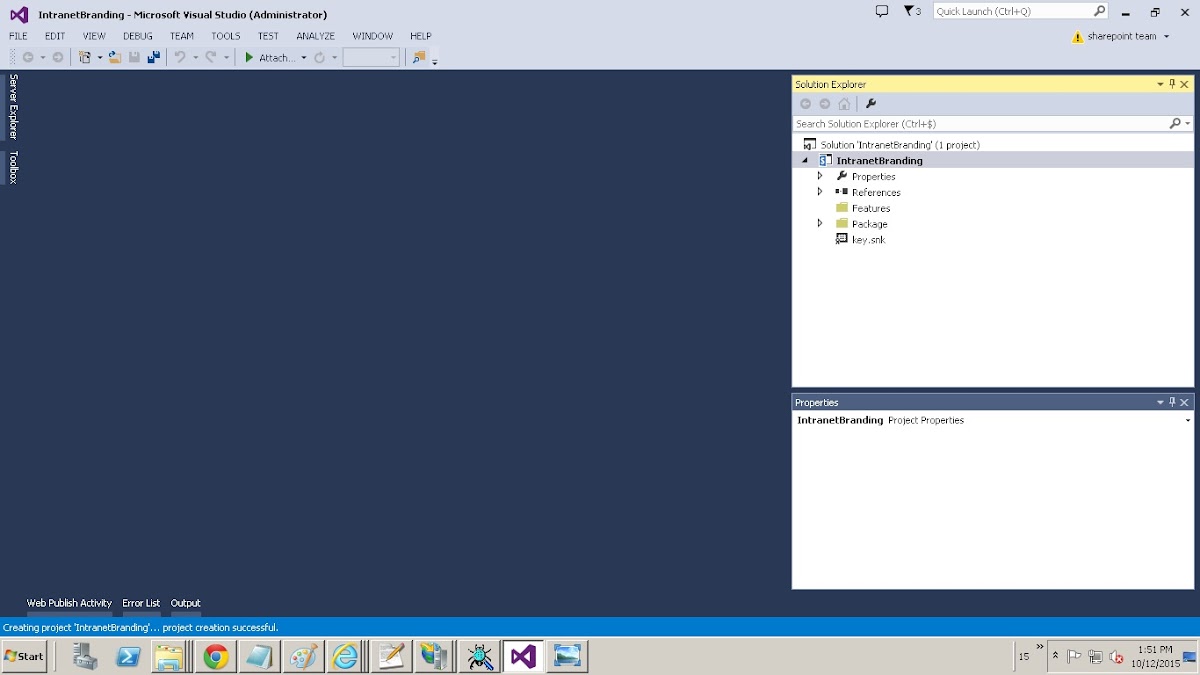Click the Refresh icon beside Attach

pyautogui.click(x=320, y=58)
